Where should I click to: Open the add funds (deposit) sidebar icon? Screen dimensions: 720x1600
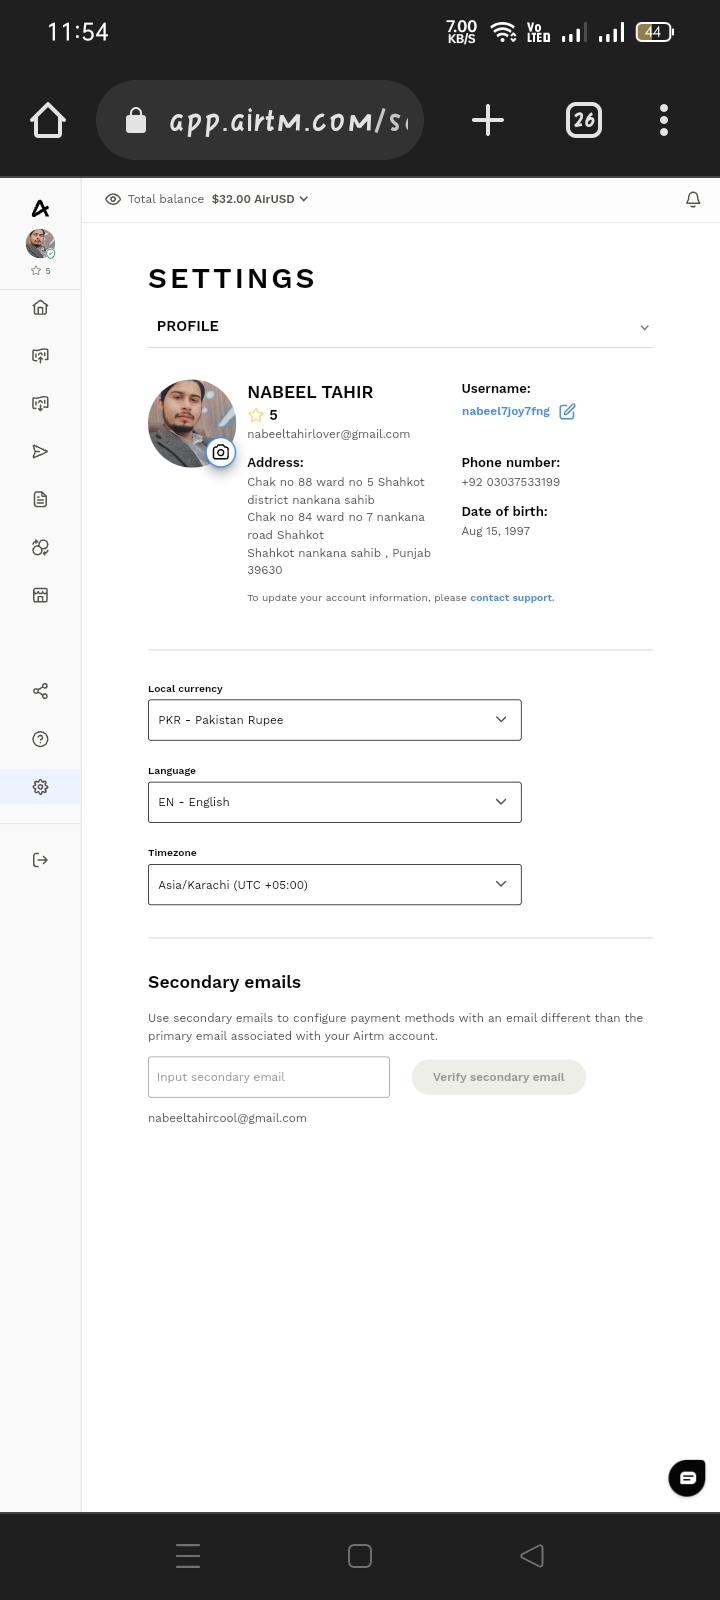(40, 355)
